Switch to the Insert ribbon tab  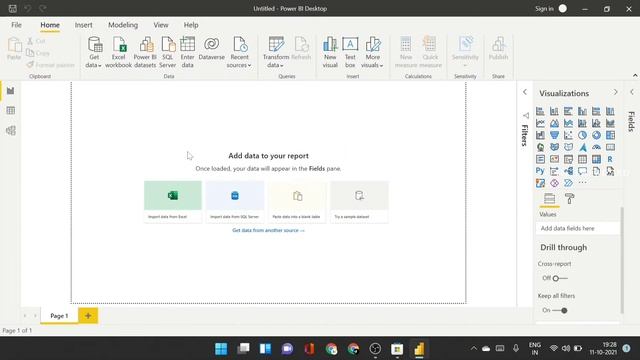pos(83,25)
